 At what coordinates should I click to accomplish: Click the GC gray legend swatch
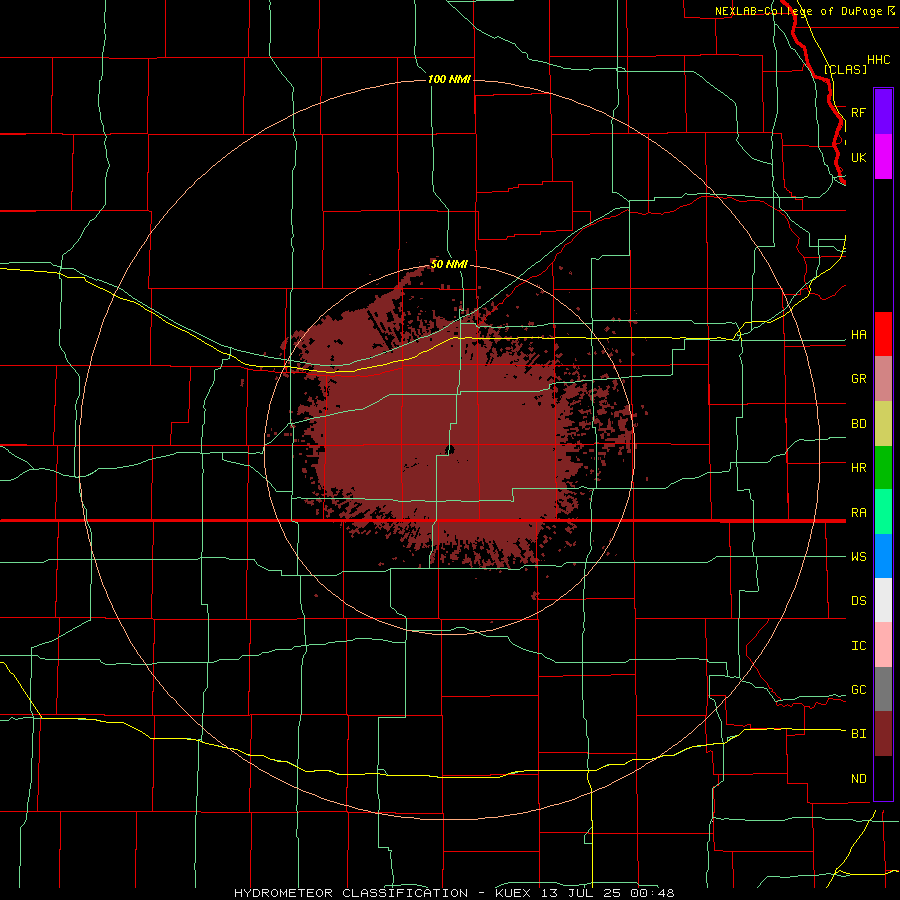[x=883, y=689]
